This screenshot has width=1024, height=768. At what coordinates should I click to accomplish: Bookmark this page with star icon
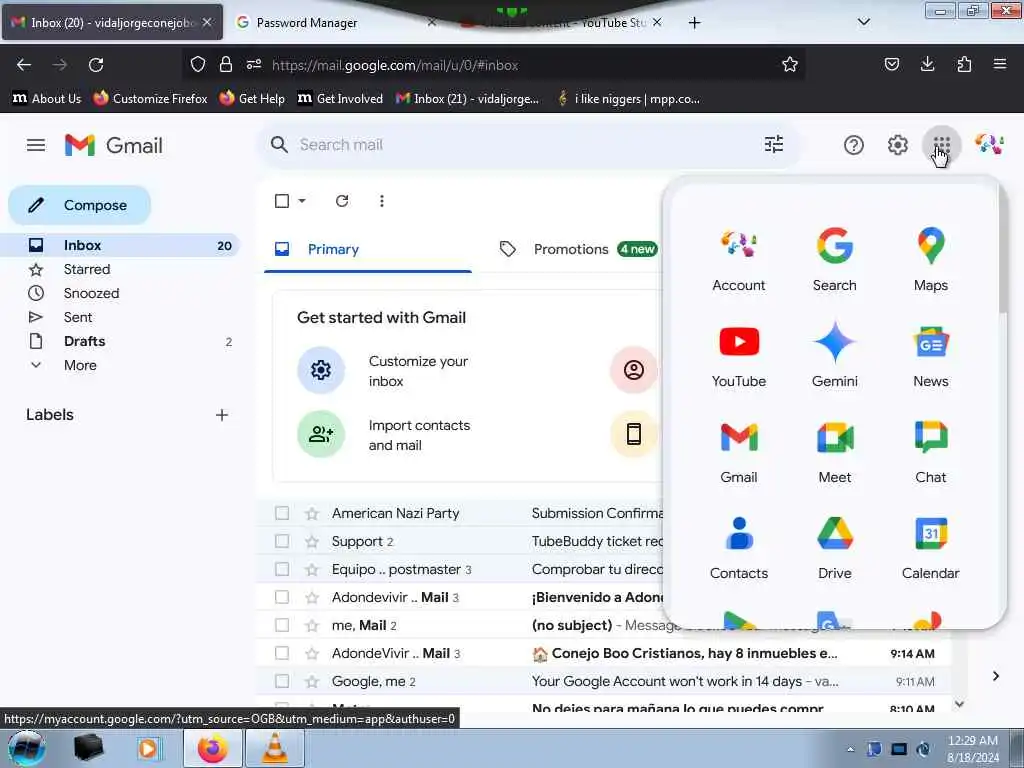(x=790, y=64)
